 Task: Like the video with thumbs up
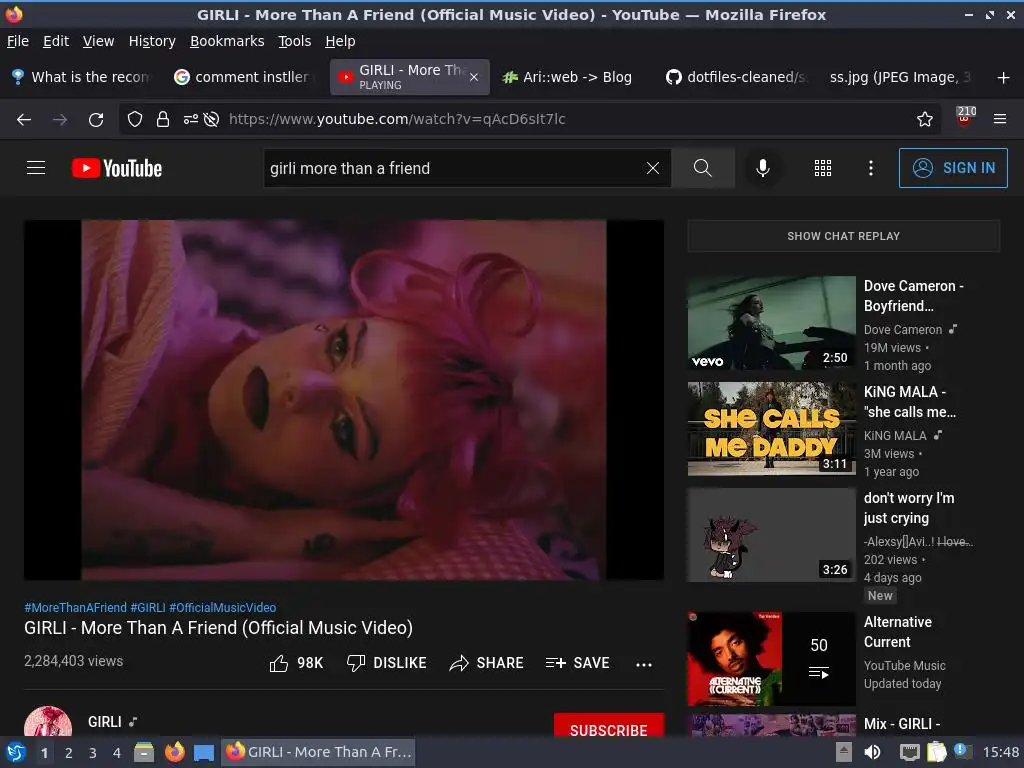point(296,663)
